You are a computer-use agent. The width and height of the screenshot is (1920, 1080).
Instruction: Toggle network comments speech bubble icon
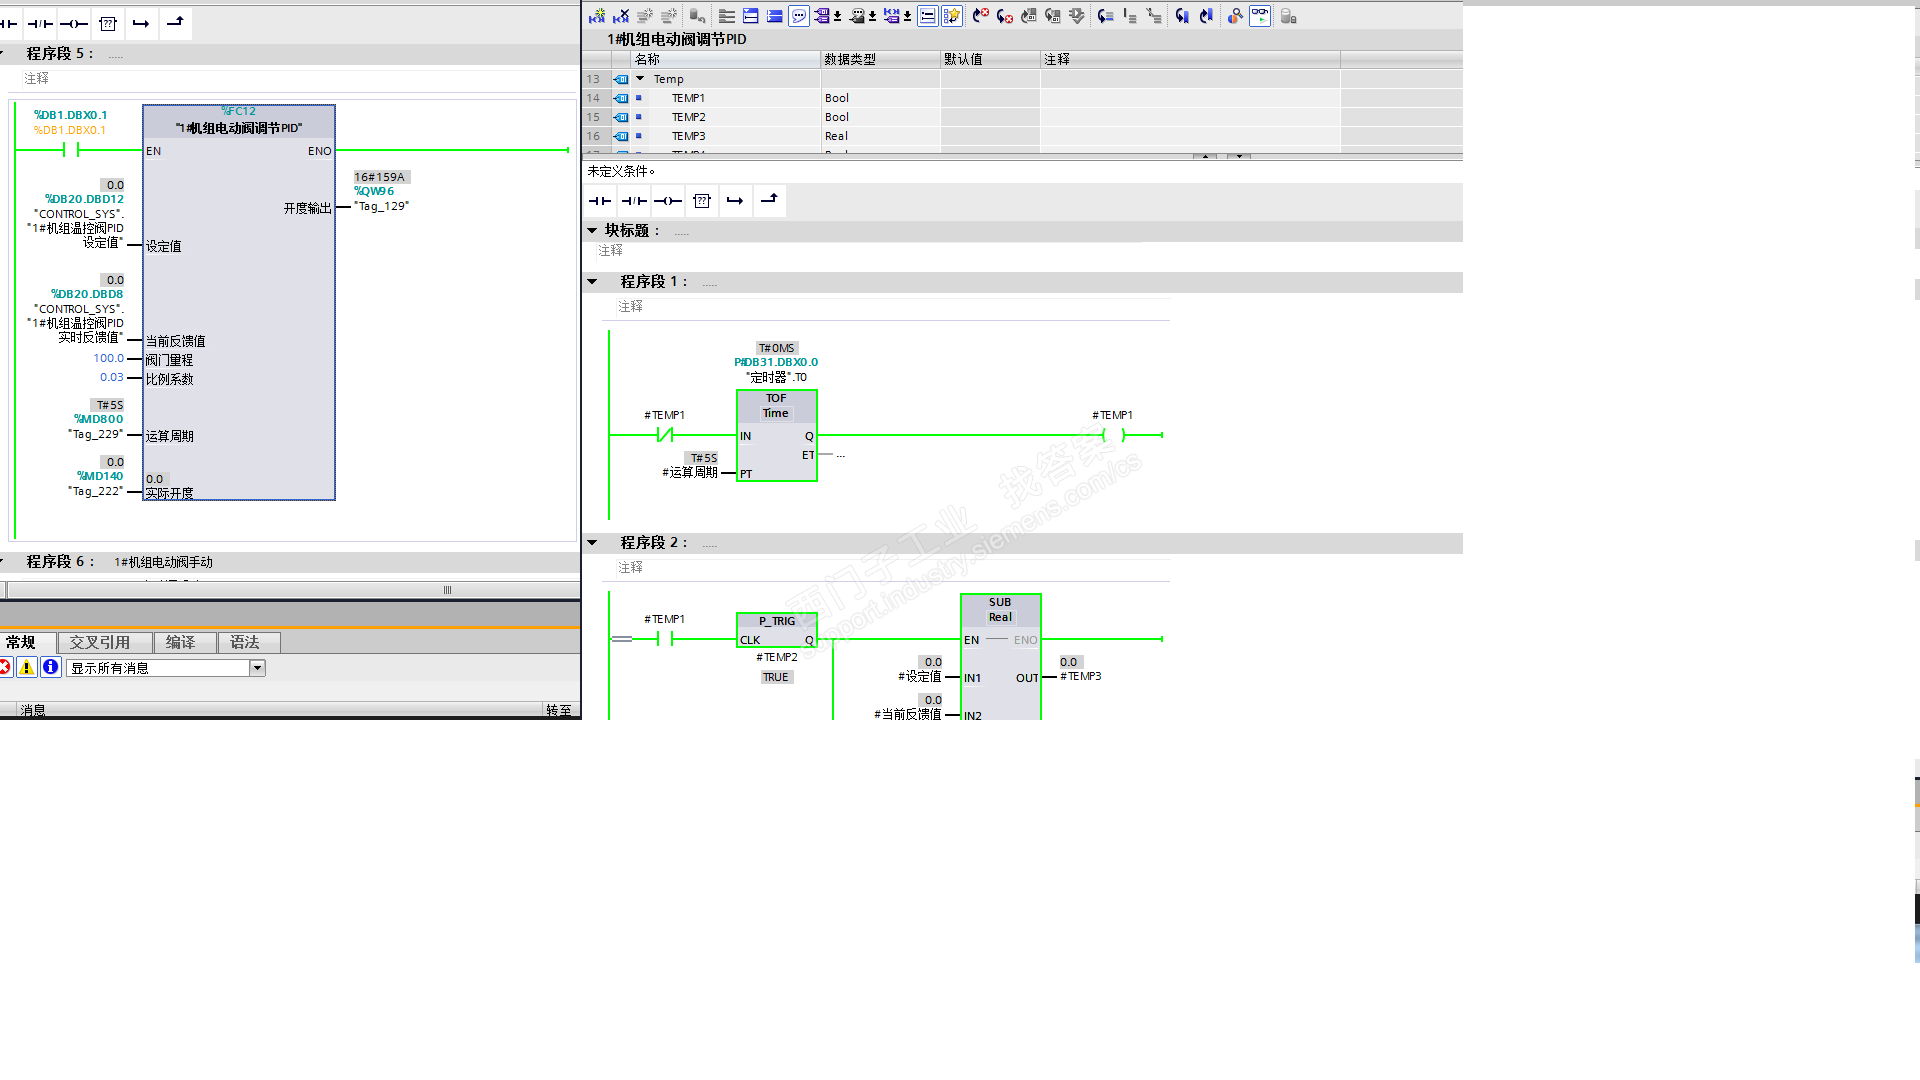pyautogui.click(x=798, y=16)
